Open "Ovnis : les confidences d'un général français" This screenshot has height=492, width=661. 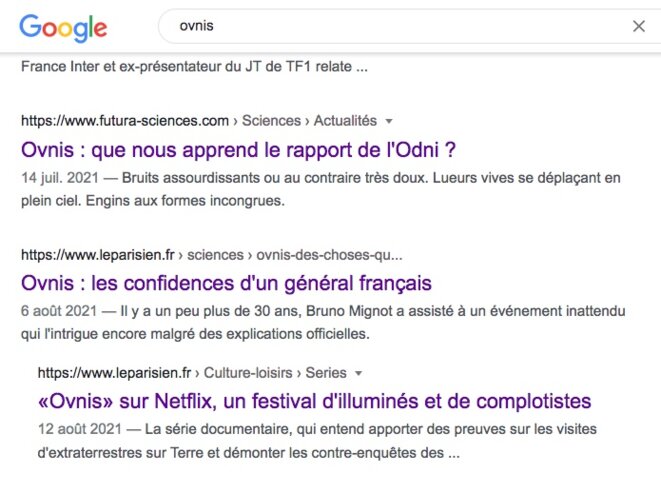click(226, 283)
